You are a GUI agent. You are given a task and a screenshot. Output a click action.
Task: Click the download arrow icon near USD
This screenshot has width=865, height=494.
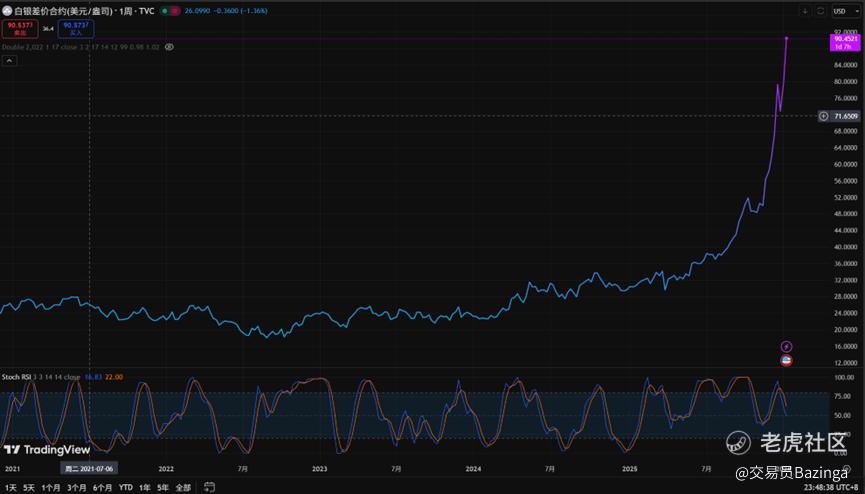(805, 11)
